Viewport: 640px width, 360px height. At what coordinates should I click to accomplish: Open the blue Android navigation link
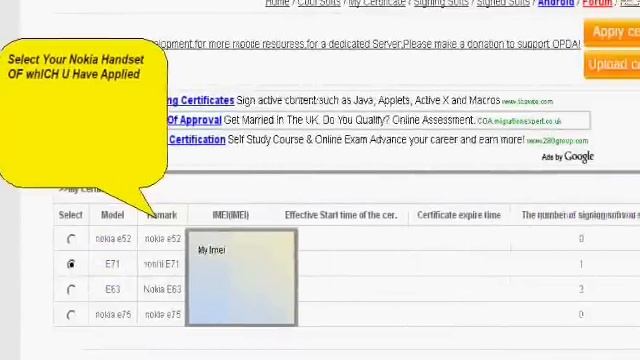tap(556, 3)
